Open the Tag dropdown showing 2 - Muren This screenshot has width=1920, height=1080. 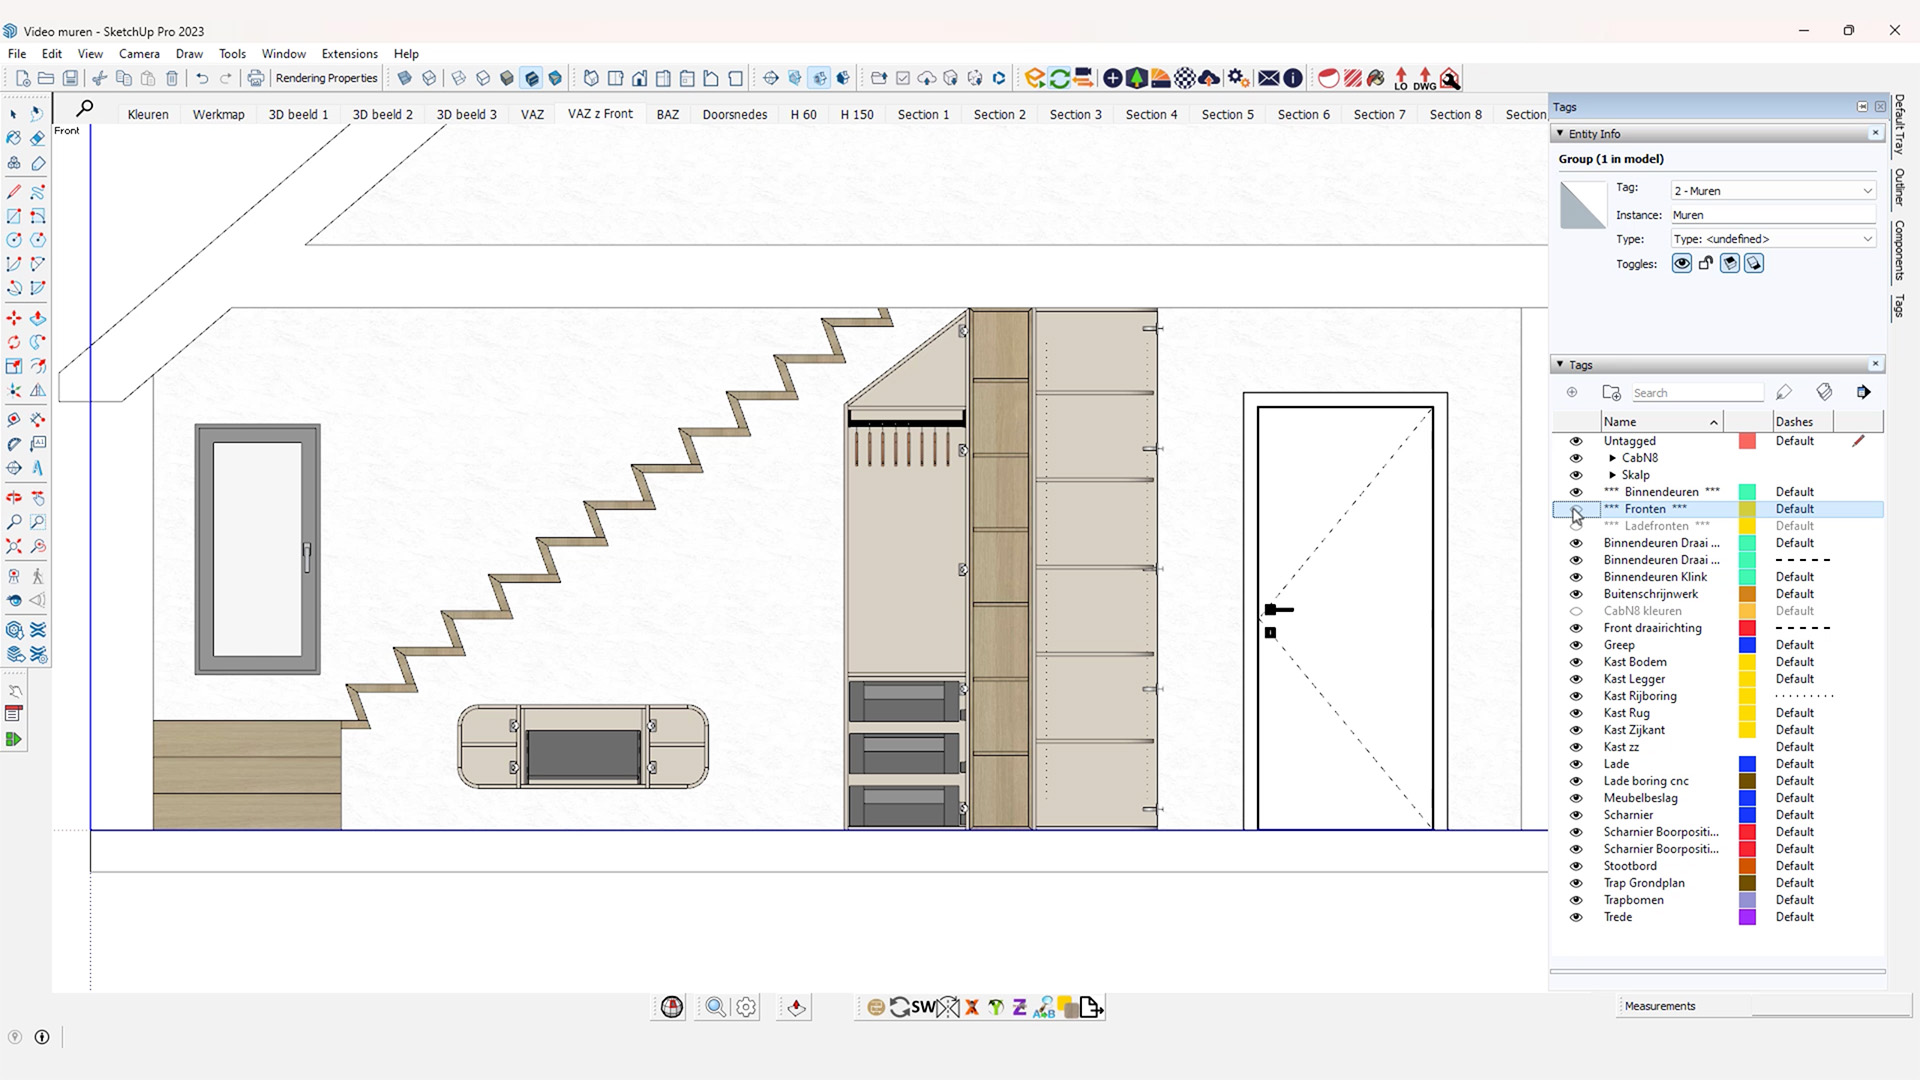(x=1866, y=190)
